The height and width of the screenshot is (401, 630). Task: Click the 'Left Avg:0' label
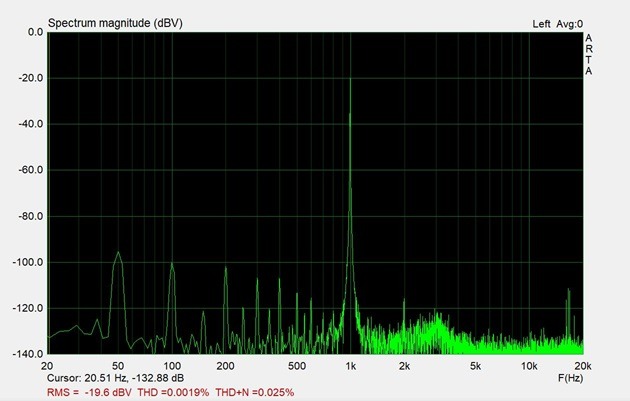pyautogui.click(x=558, y=24)
